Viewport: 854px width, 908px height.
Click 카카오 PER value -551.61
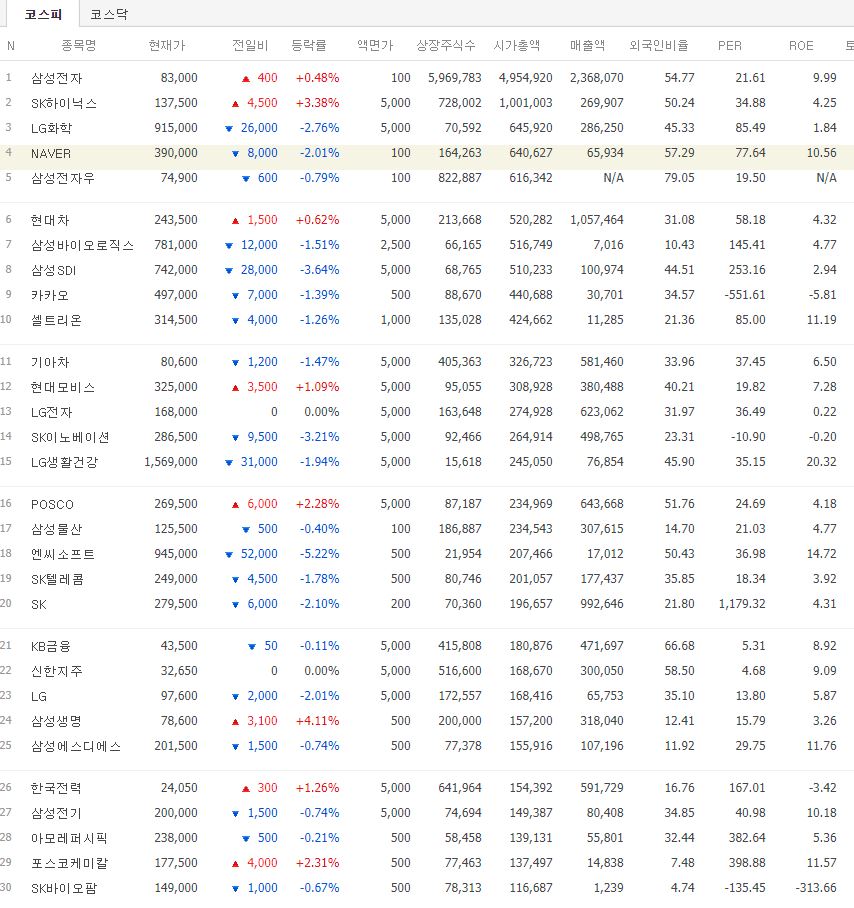click(745, 295)
